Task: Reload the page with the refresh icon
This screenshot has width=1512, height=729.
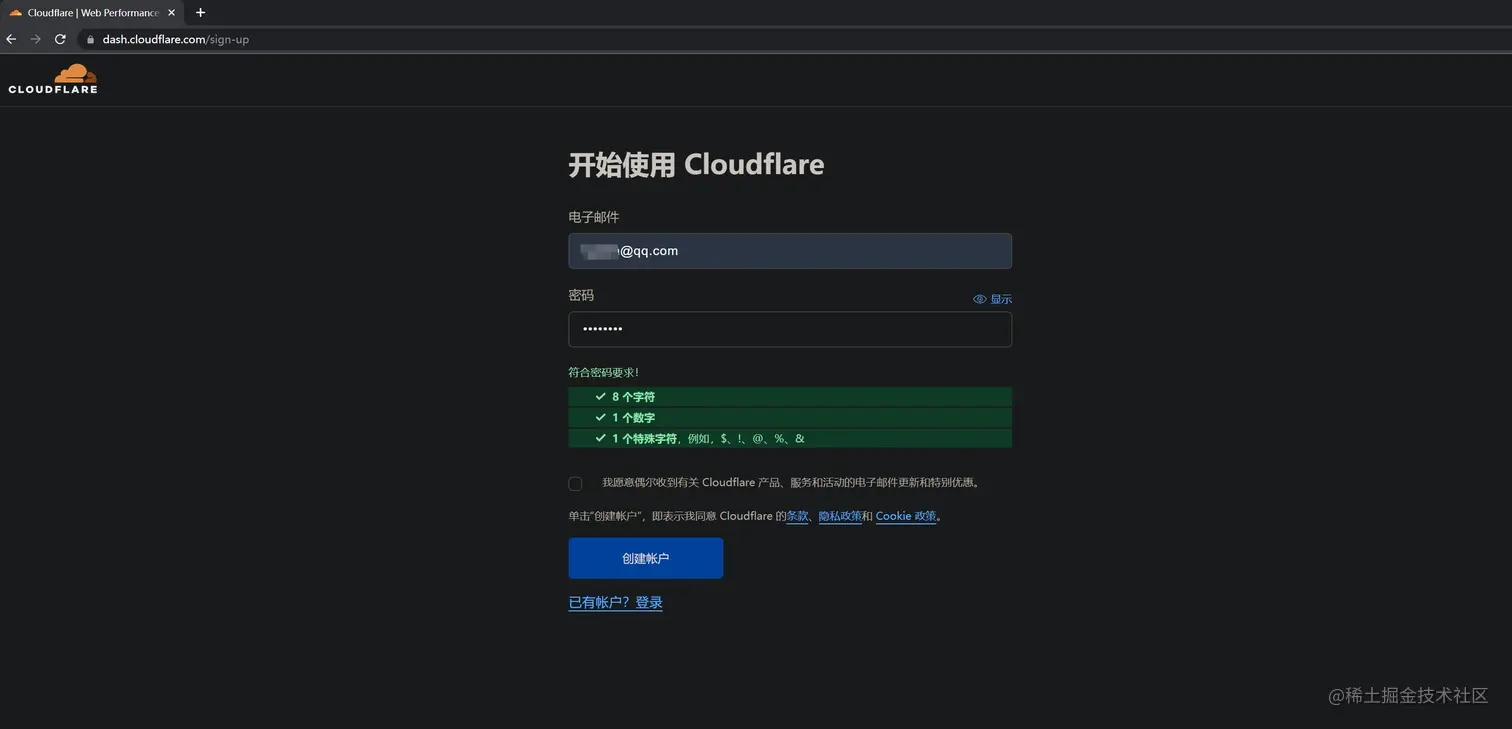Action: [60, 39]
